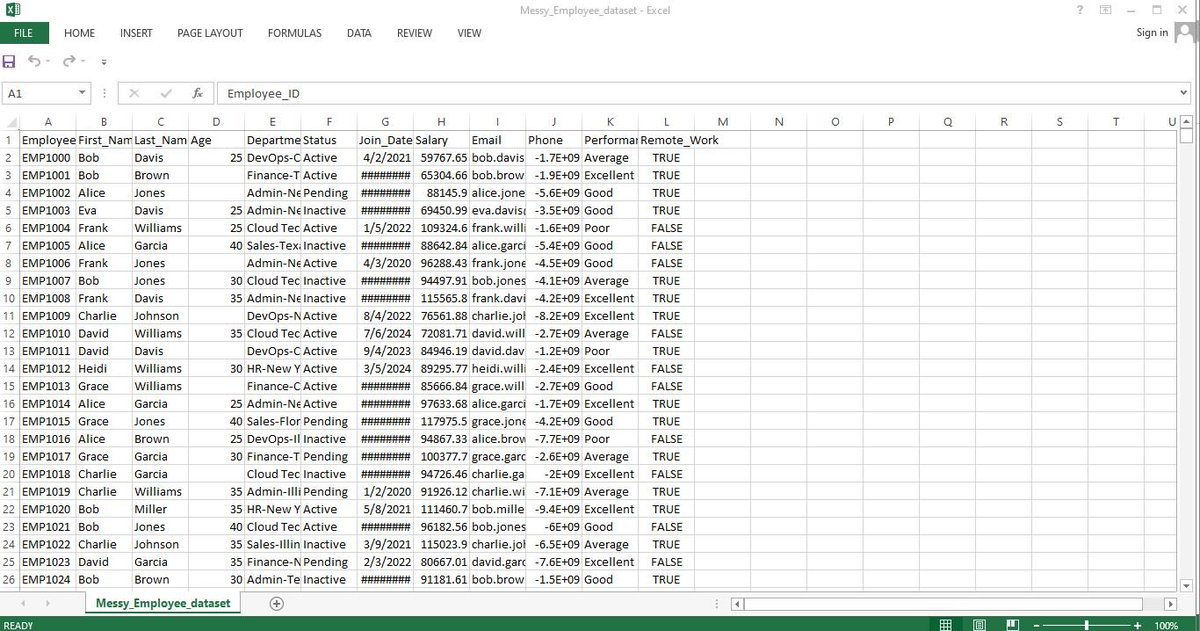Open zoom dialog via 100% label
1200x631 pixels.
click(x=1166, y=624)
